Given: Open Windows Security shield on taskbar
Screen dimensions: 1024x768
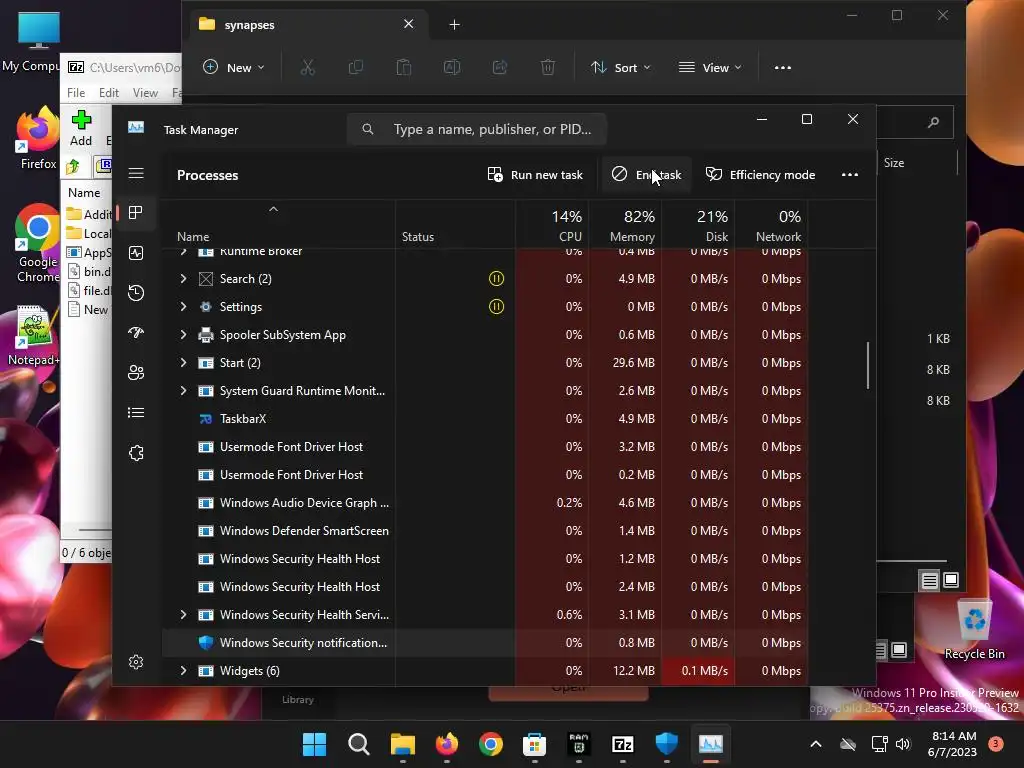Looking at the screenshot, I should click(x=666, y=744).
